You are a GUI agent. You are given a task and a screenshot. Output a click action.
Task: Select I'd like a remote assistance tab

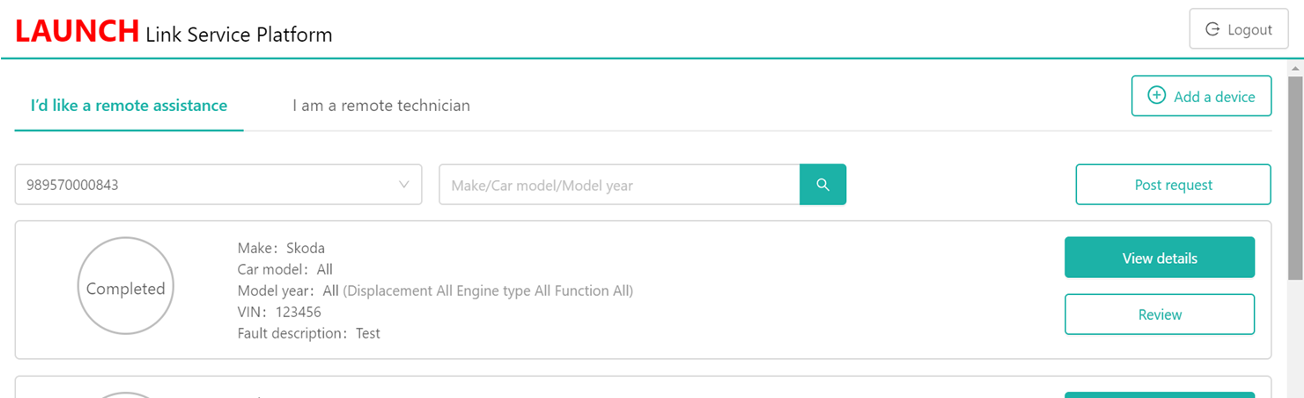click(x=129, y=105)
